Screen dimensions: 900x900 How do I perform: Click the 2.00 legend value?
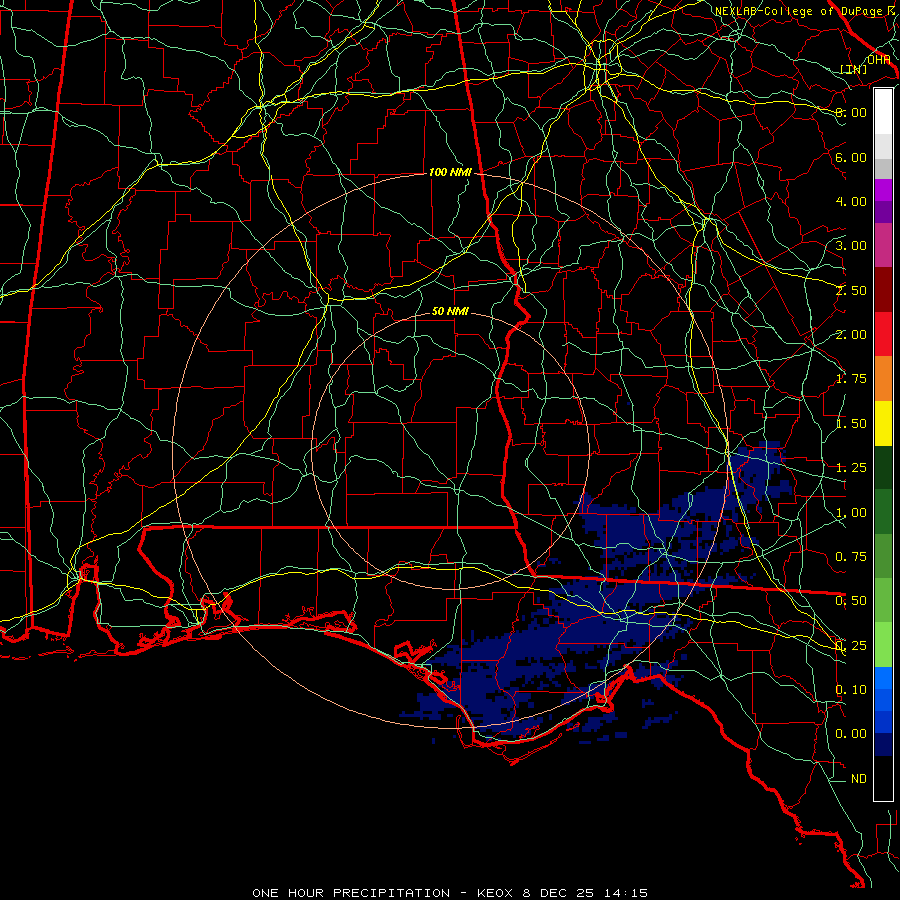[x=851, y=335]
